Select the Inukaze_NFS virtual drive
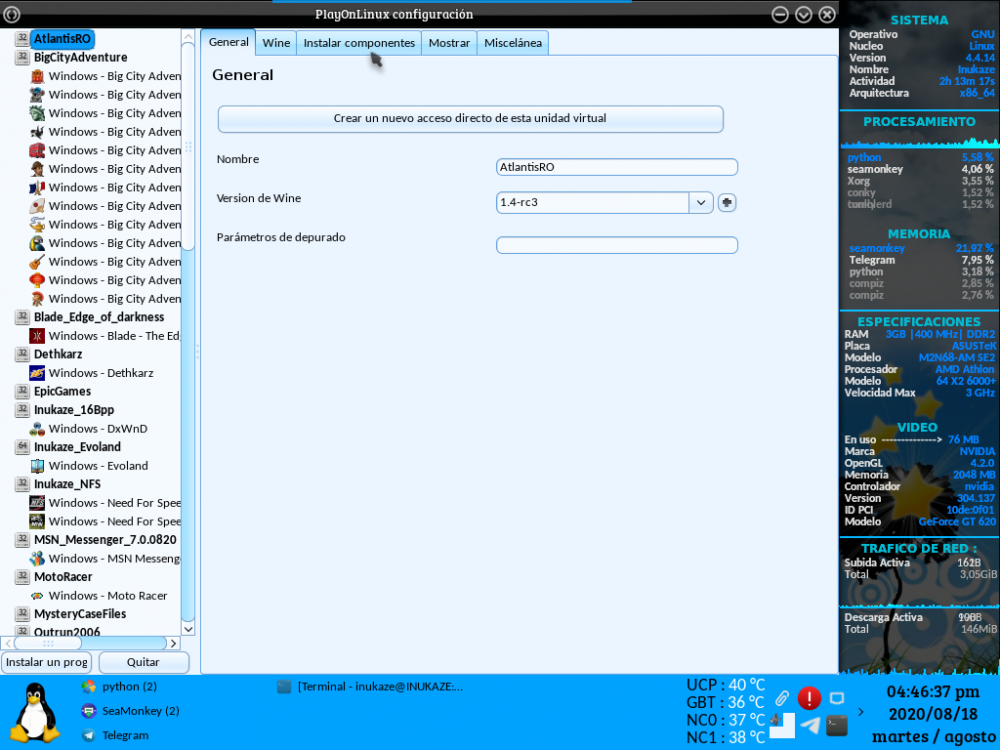Screen dimensions: 1000x750 [x=67, y=484]
